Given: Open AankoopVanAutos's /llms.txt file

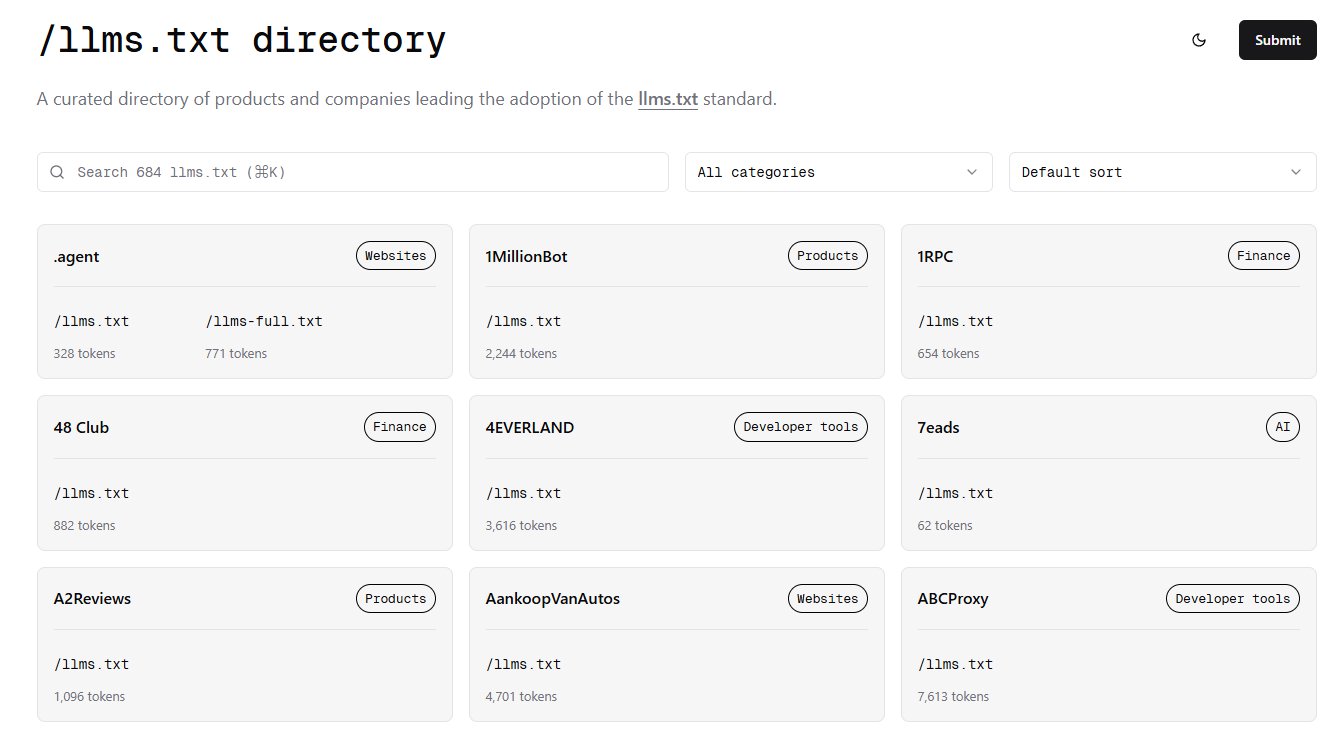Looking at the screenshot, I should coord(523,664).
